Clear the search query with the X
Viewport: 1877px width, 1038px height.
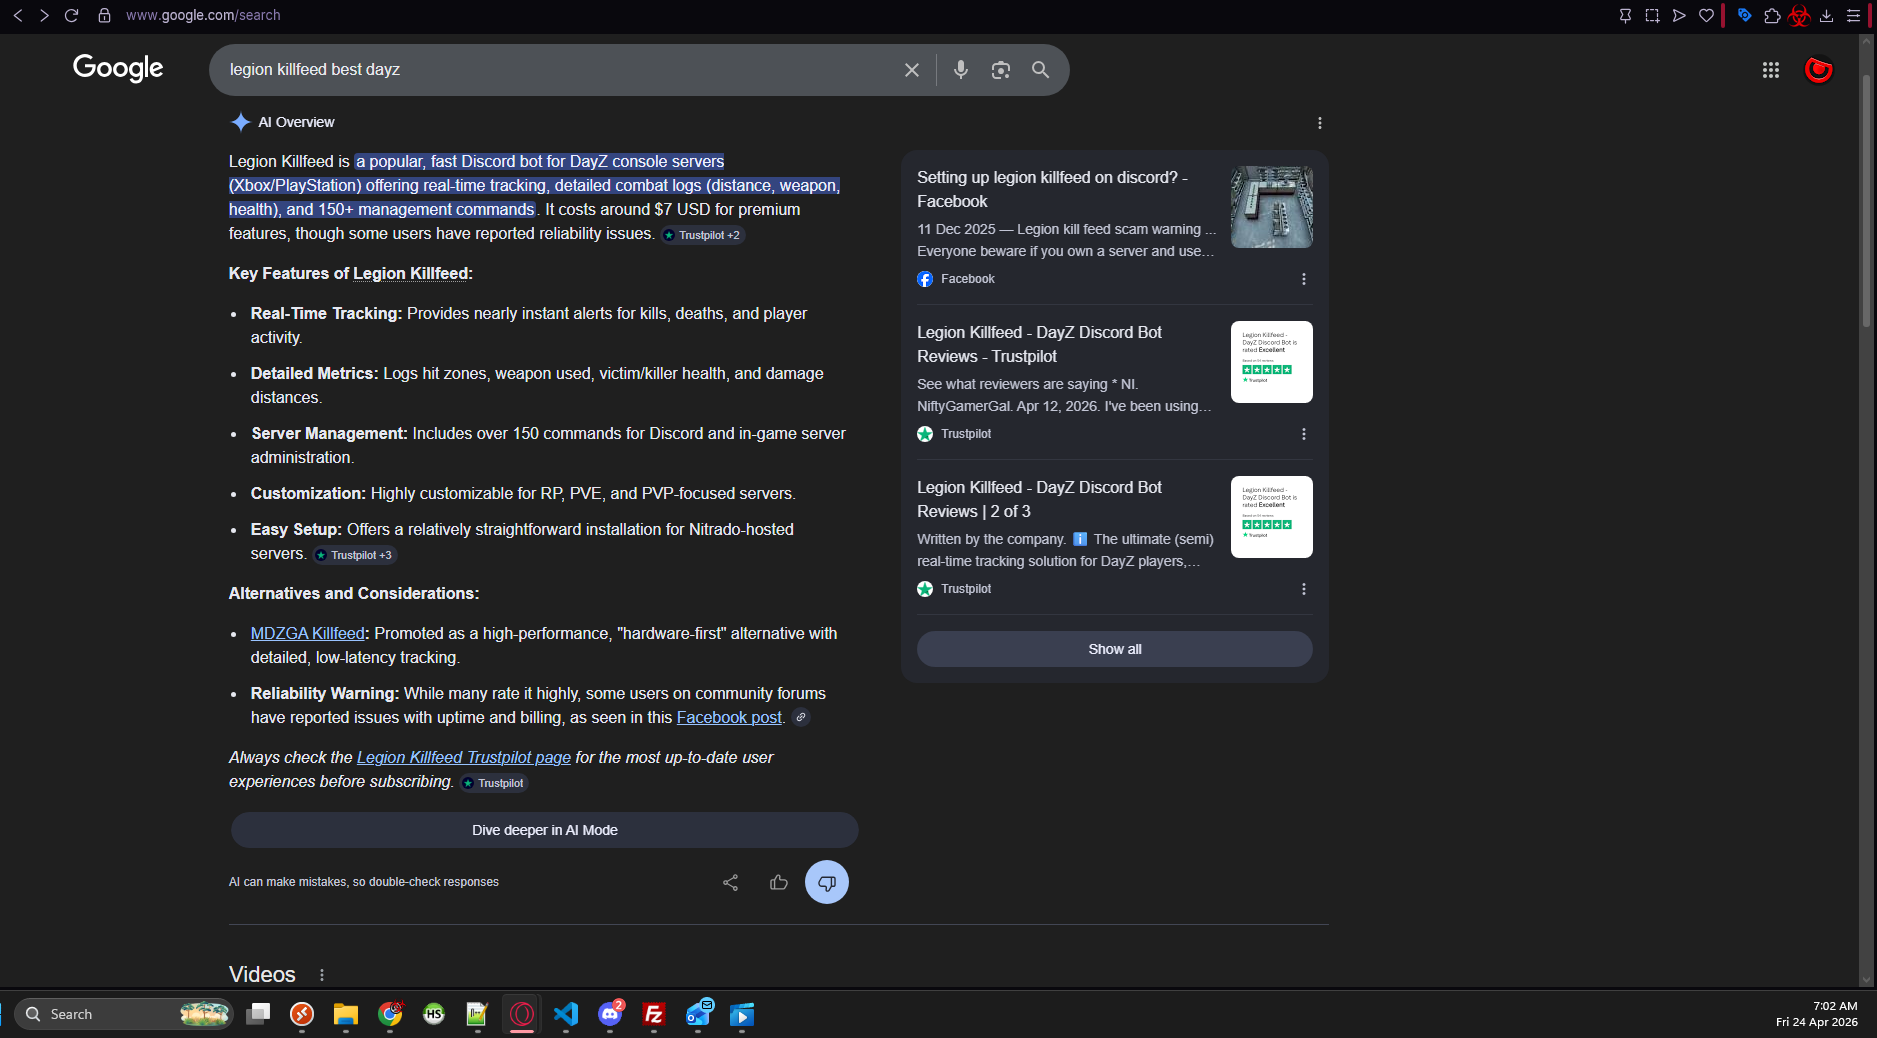pos(912,70)
